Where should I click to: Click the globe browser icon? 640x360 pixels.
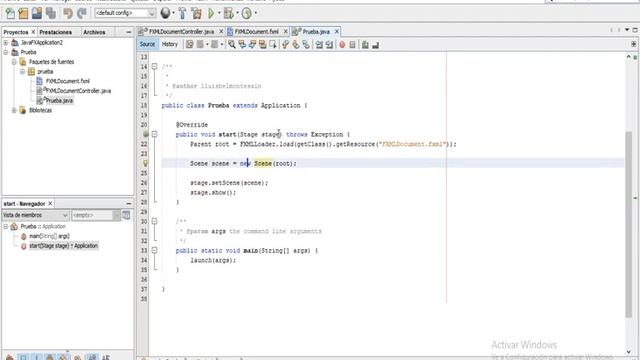(165, 13)
